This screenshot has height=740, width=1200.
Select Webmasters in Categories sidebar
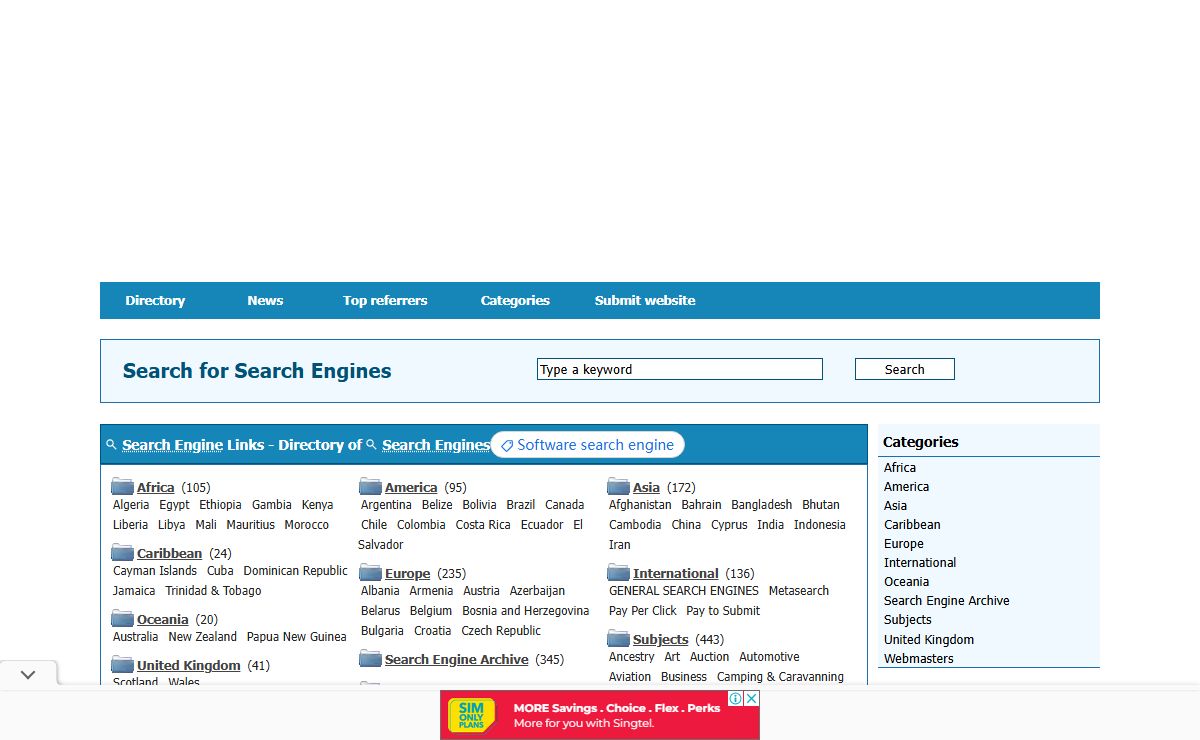[919, 658]
